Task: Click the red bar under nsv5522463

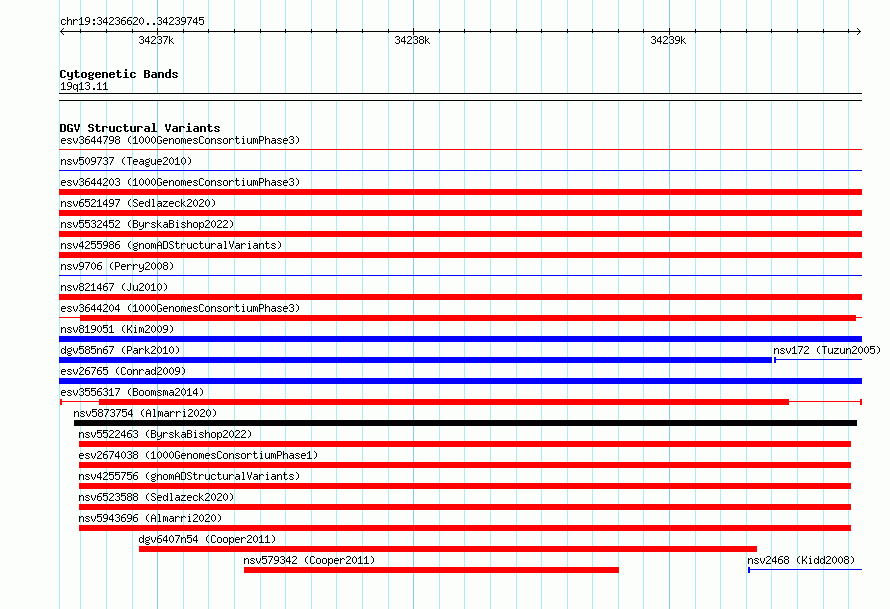Action: tap(465, 444)
